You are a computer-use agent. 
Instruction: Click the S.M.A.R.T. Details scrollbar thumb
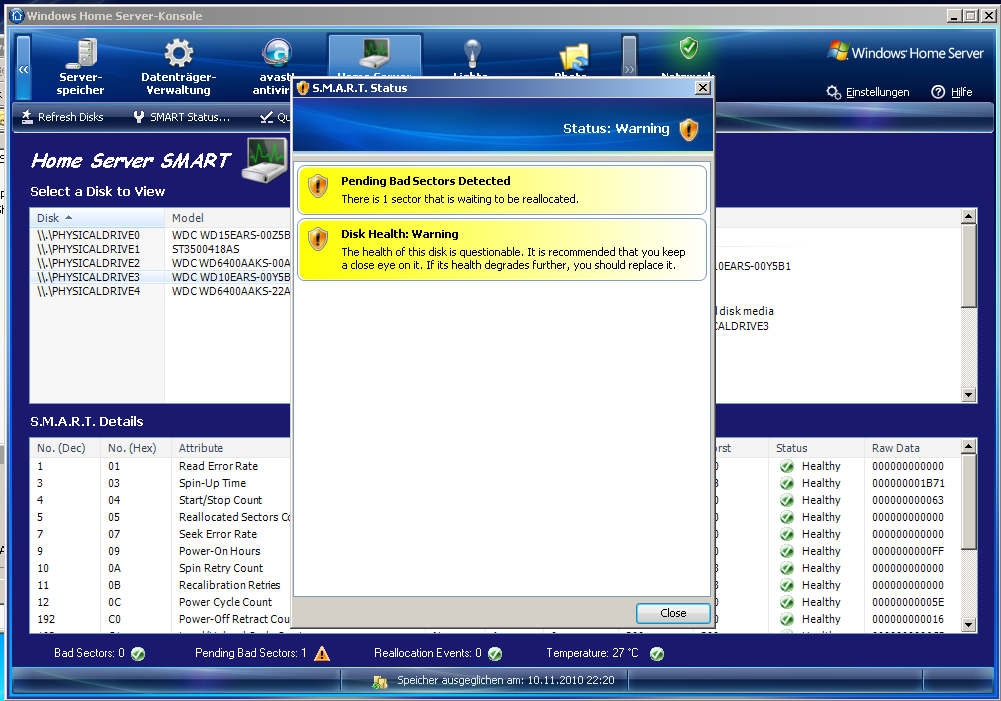click(x=968, y=502)
